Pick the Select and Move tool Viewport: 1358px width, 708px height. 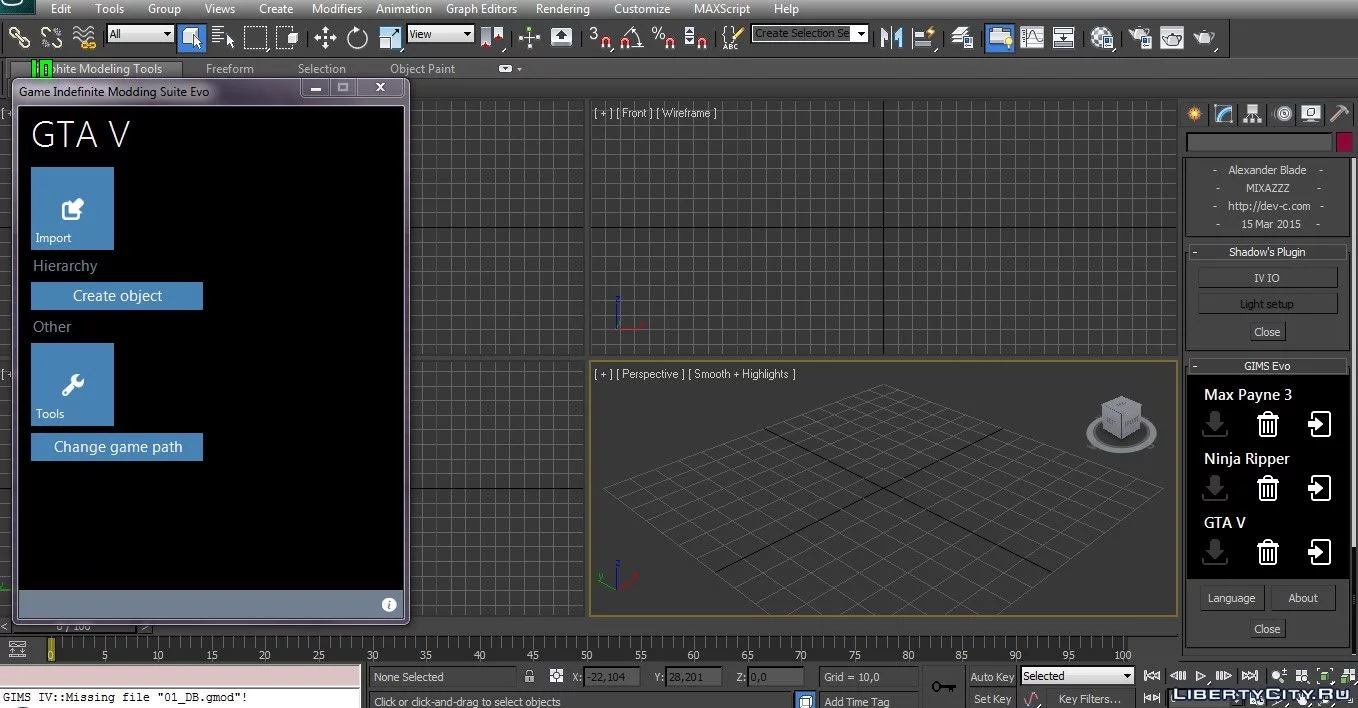click(325, 38)
